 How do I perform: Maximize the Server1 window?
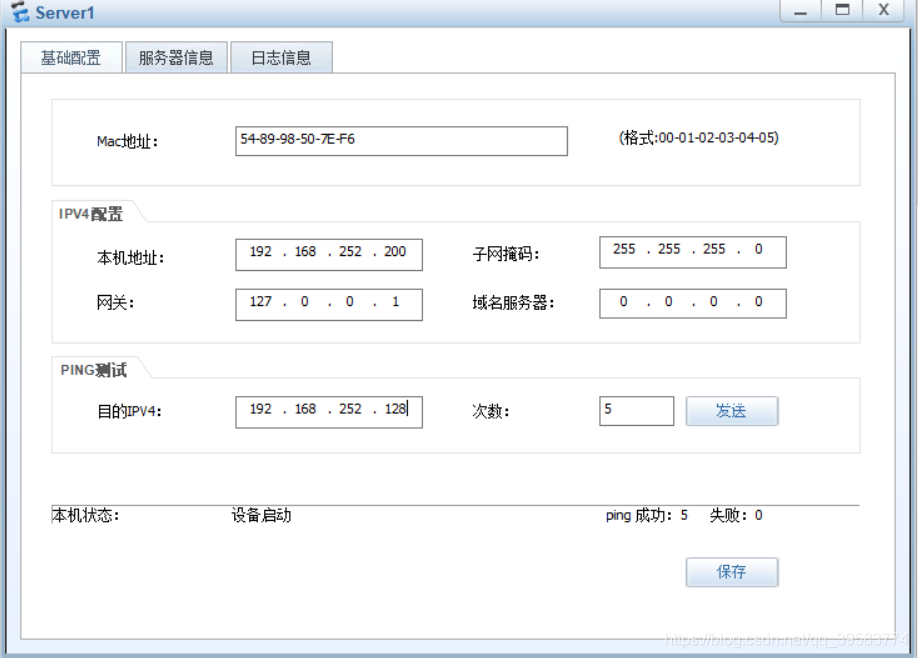point(842,10)
